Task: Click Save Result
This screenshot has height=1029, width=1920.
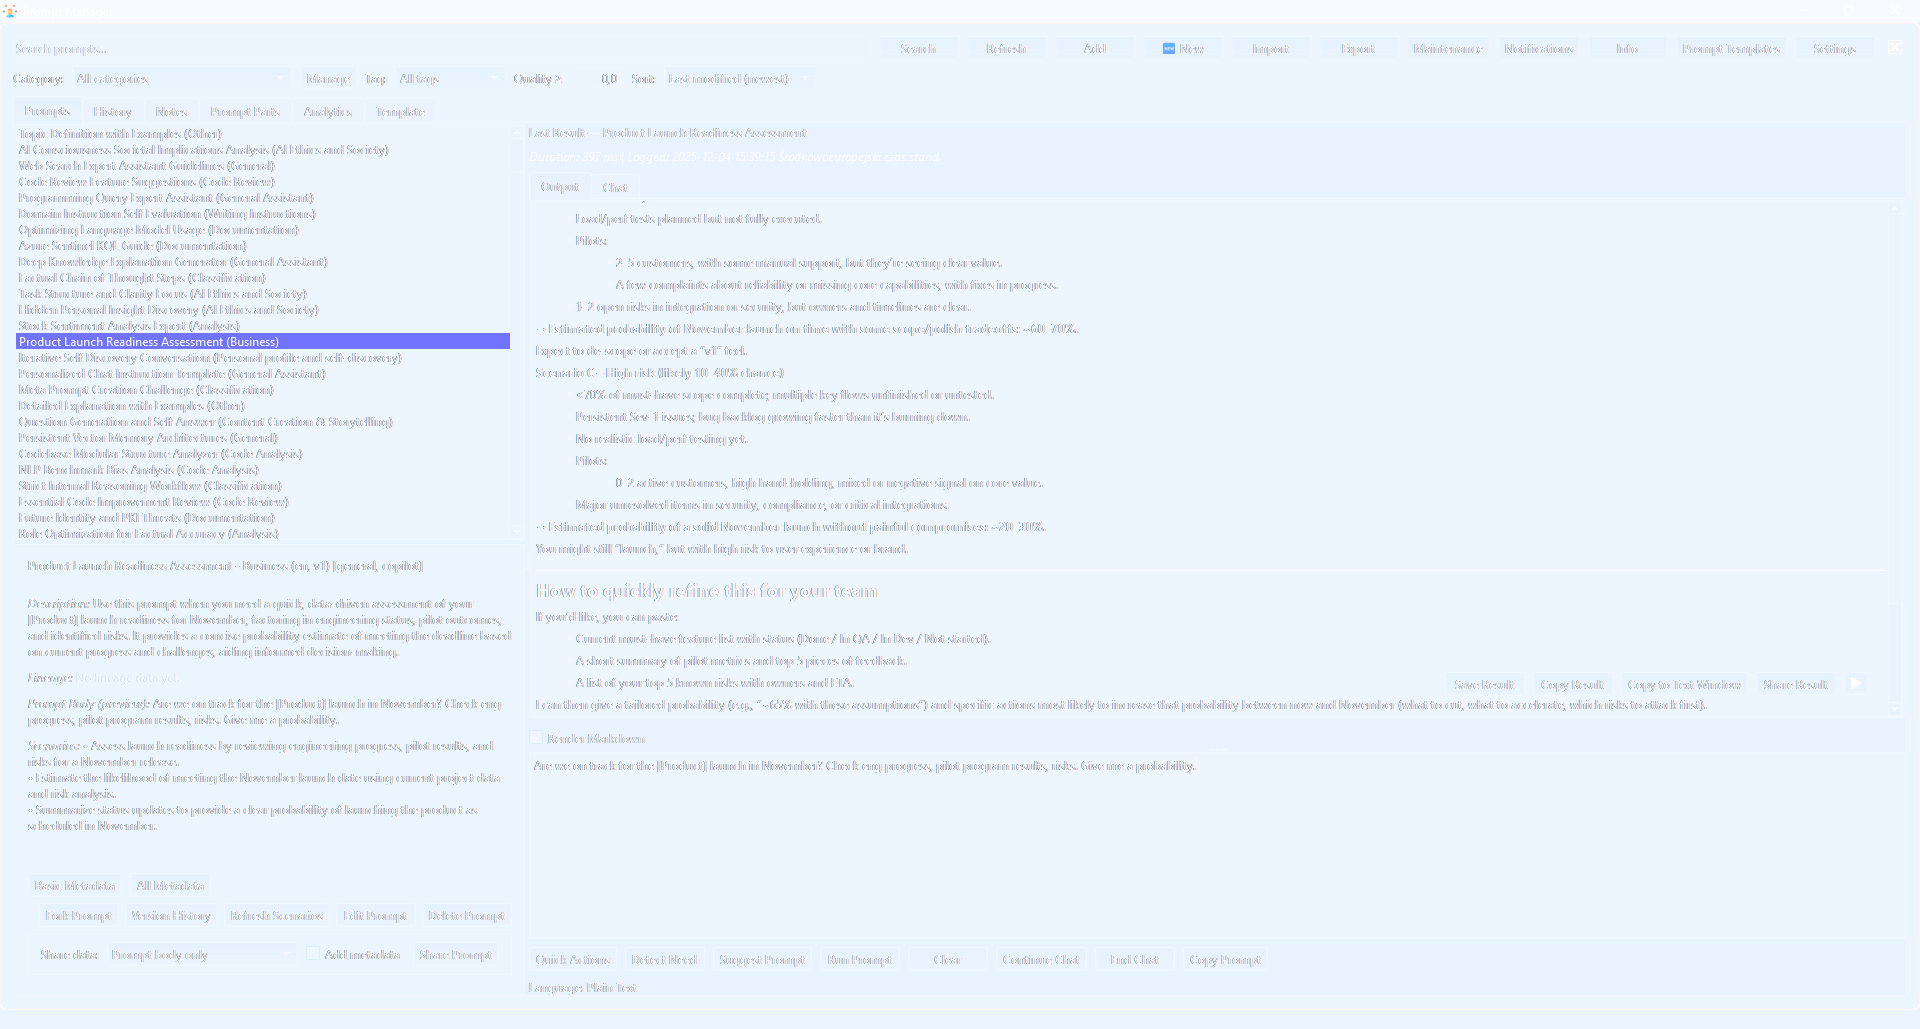Action: [x=1484, y=684]
